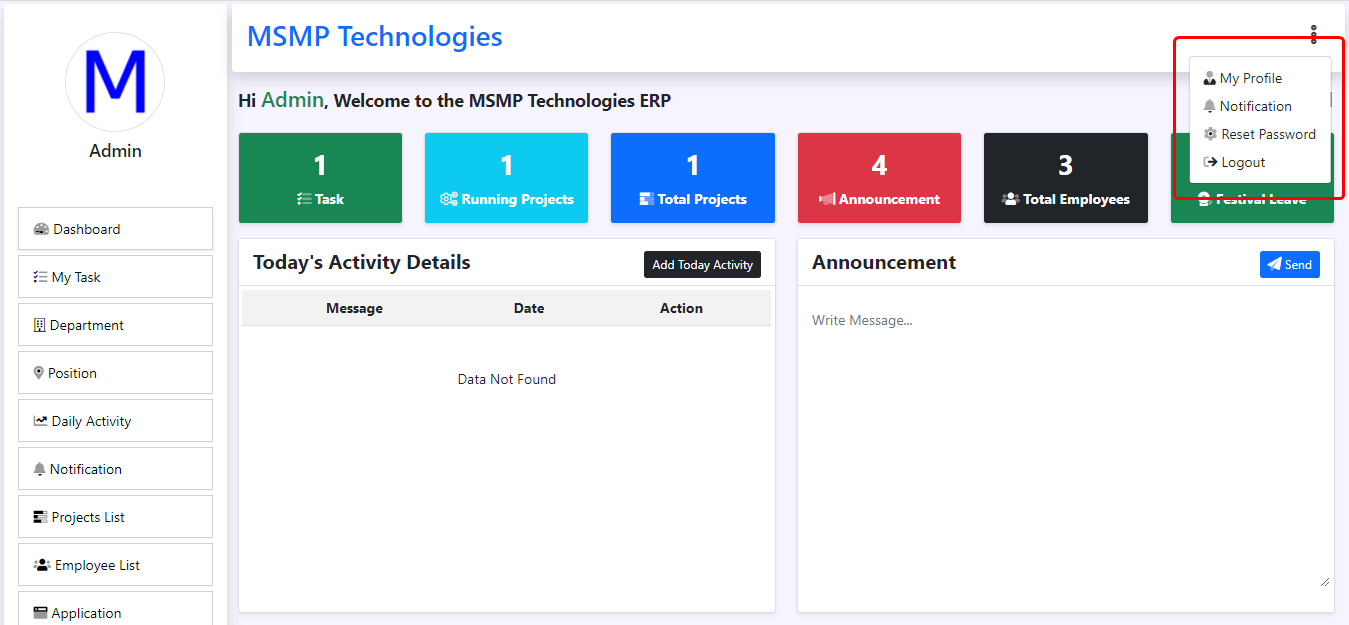Click the person icon beside My Profile
Image resolution: width=1349 pixels, height=625 pixels.
click(1210, 78)
